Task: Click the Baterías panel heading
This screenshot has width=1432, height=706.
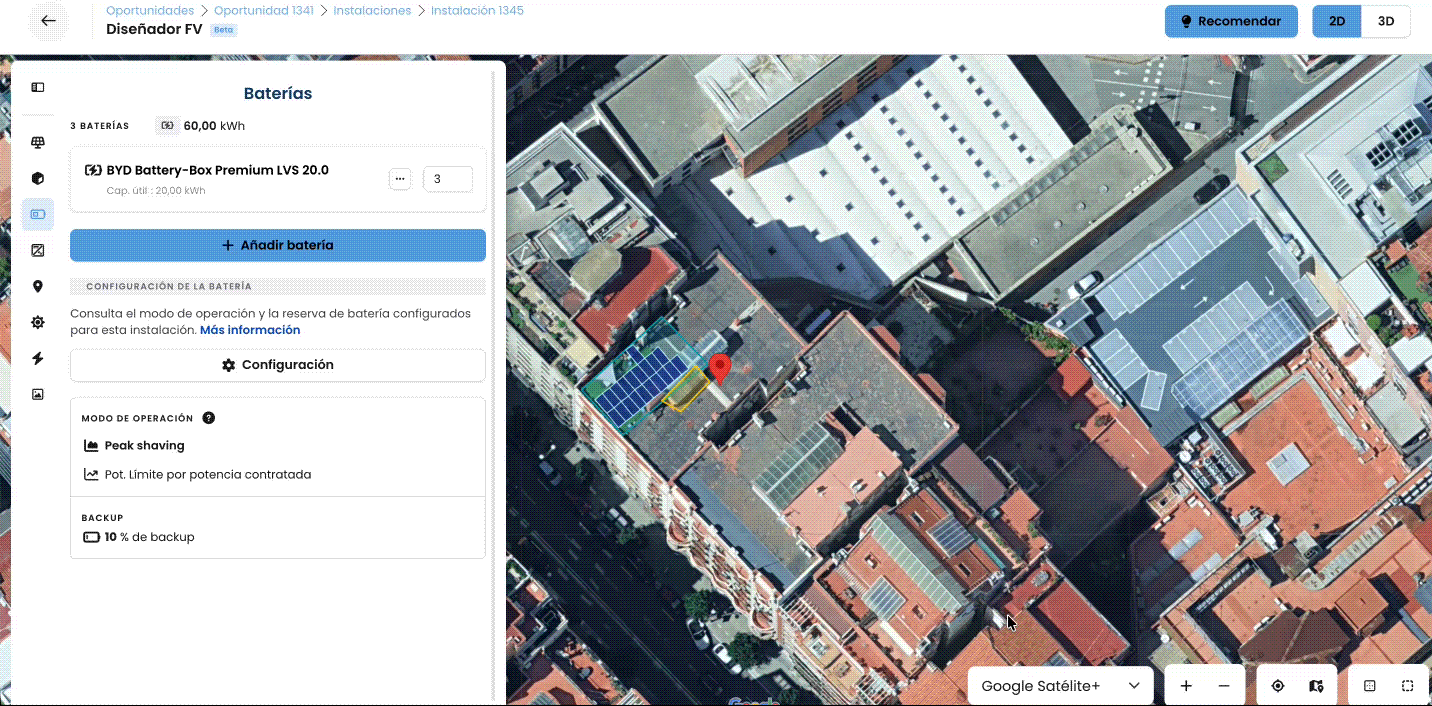Action: [x=278, y=94]
